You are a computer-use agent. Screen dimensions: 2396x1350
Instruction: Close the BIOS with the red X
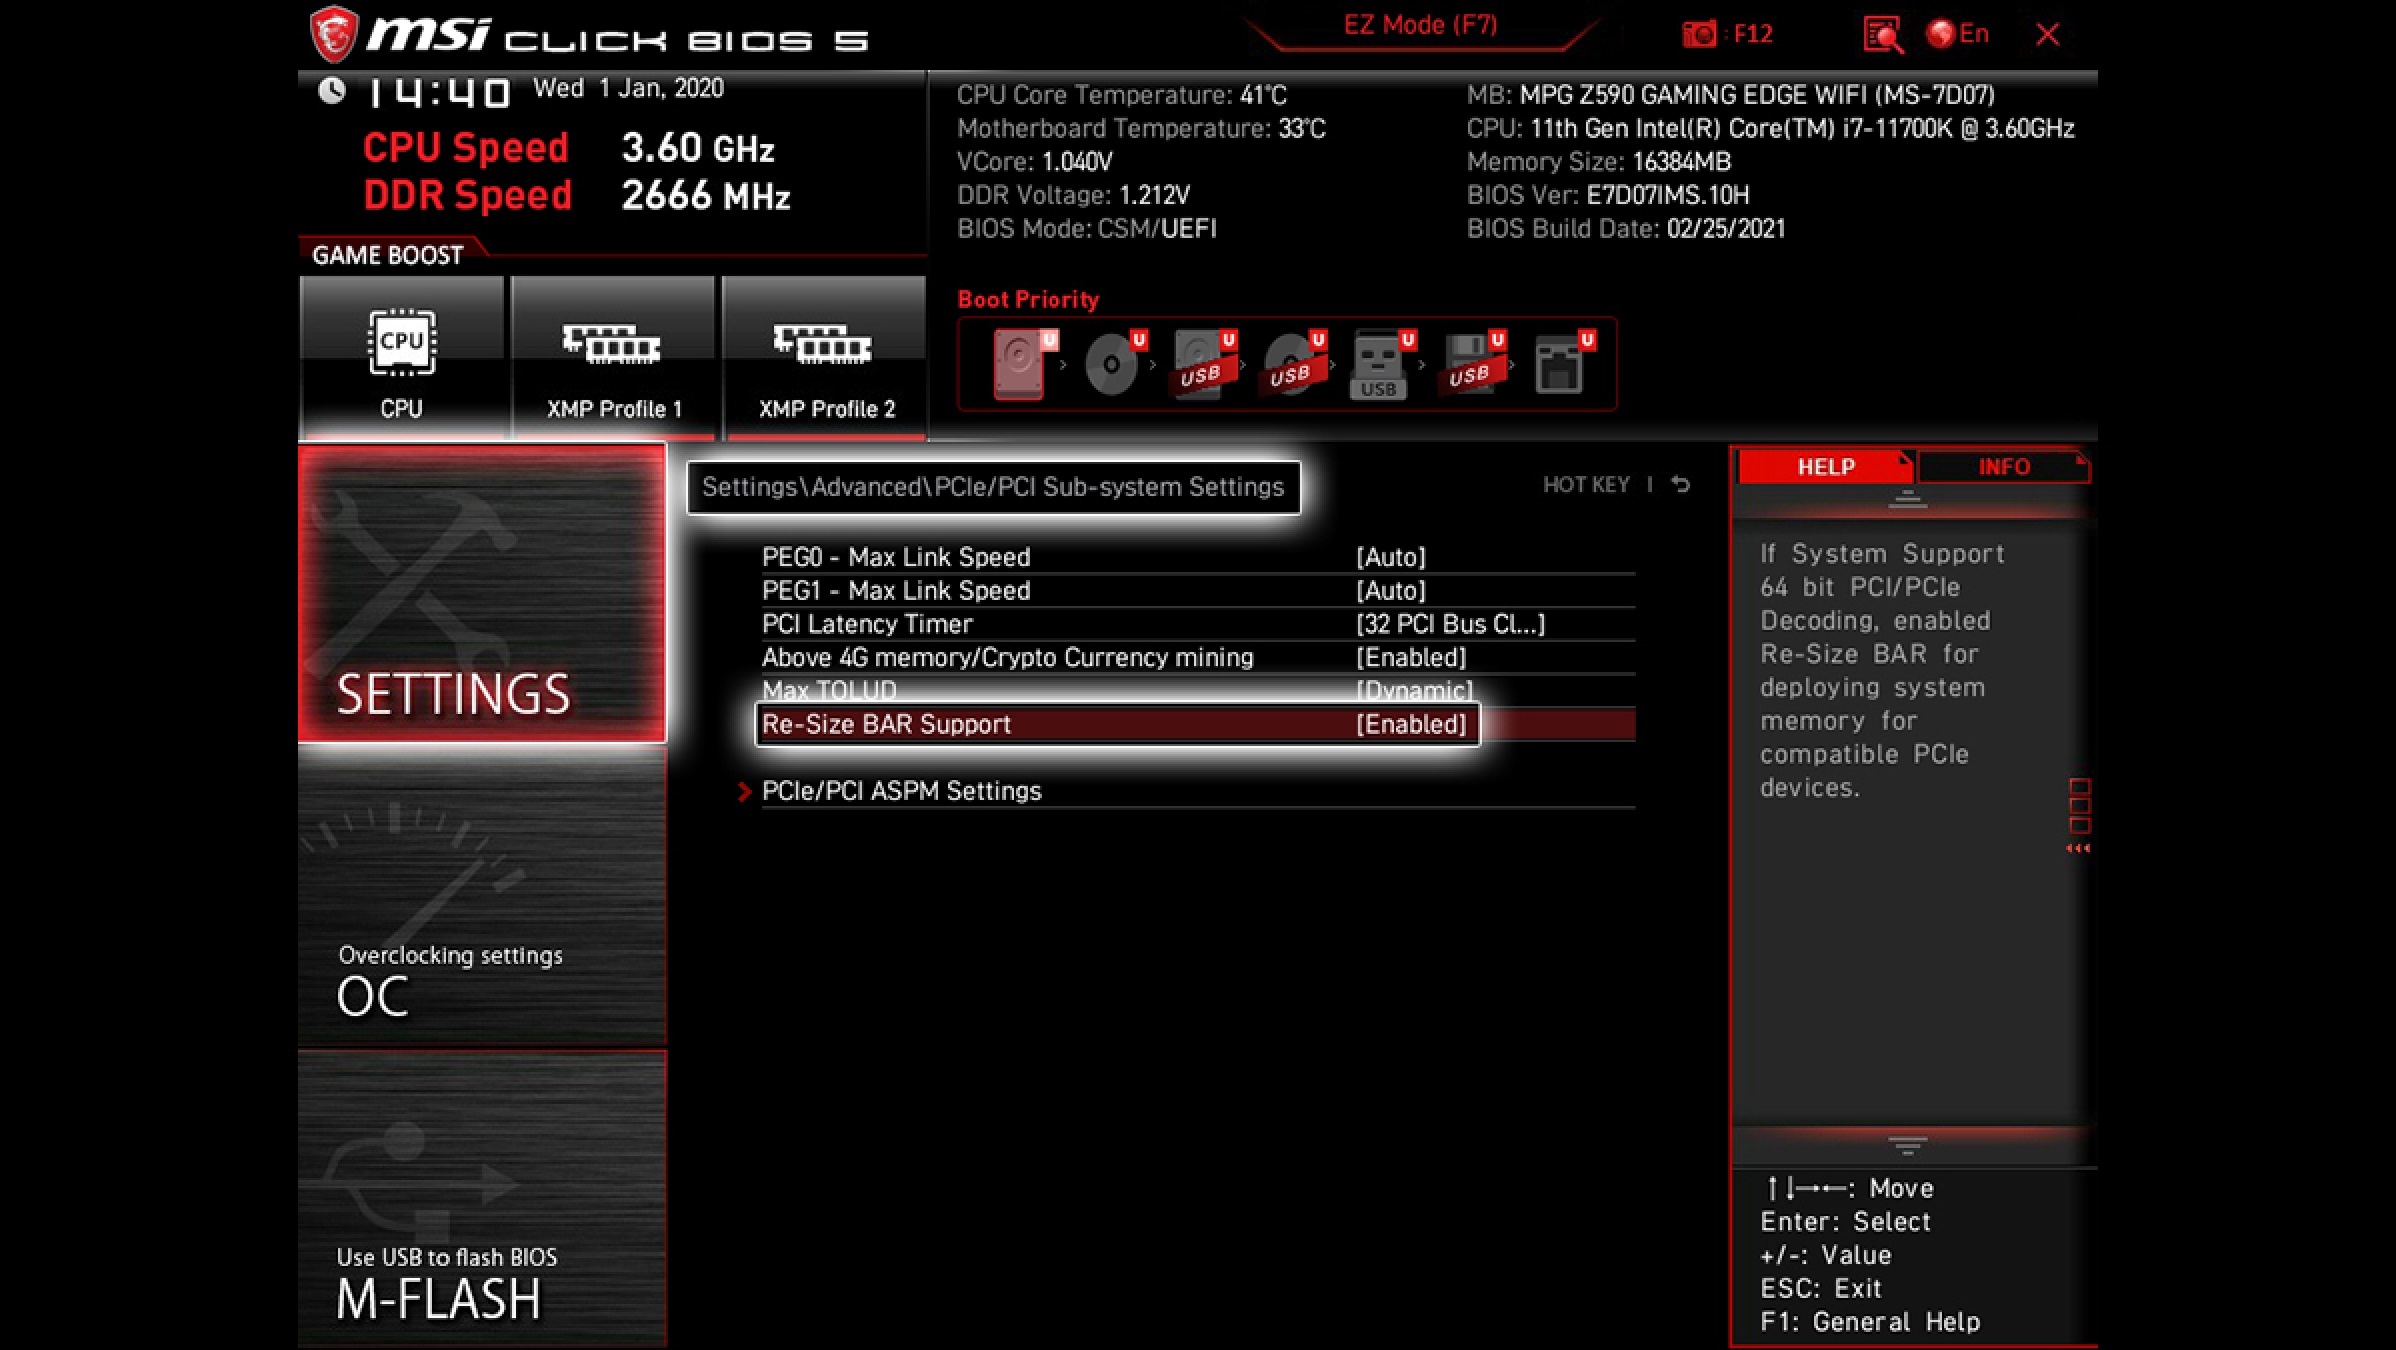point(2047,34)
